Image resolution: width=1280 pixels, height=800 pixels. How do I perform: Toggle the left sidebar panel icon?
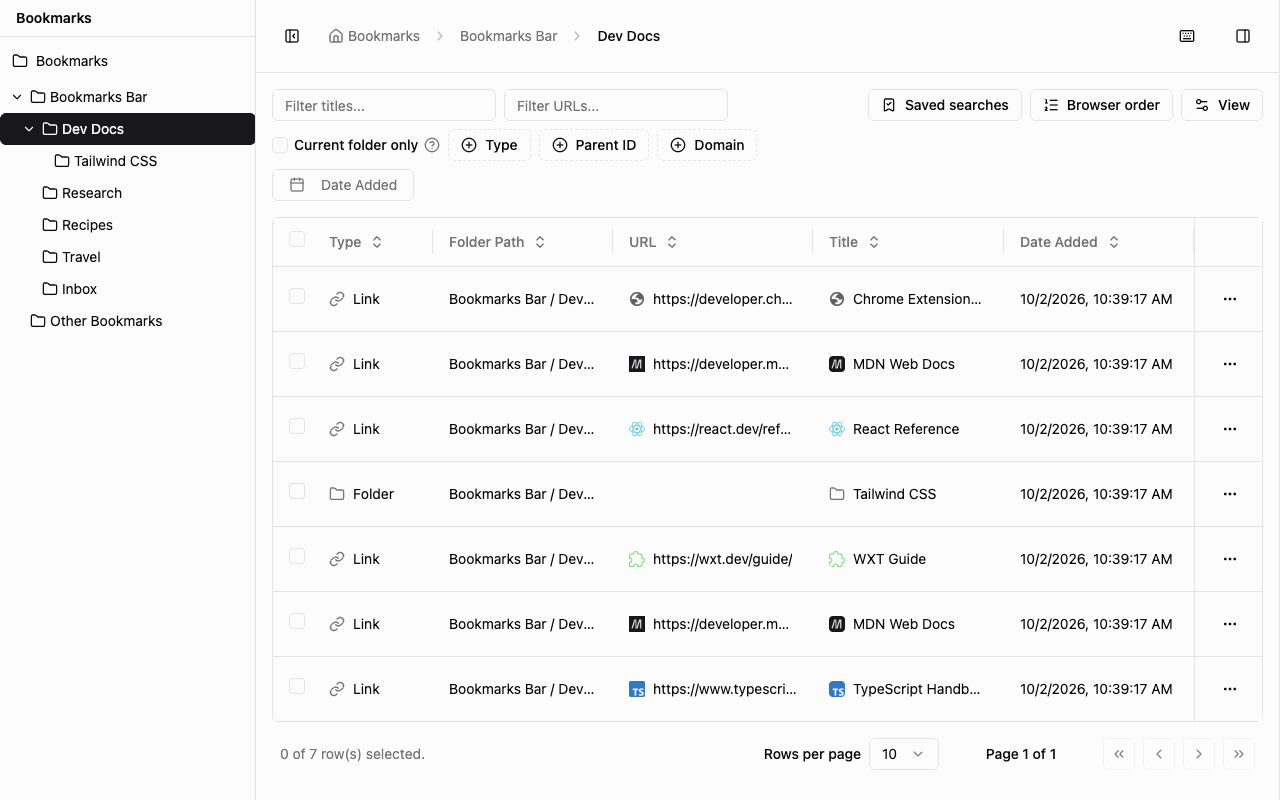coord(292,36)
